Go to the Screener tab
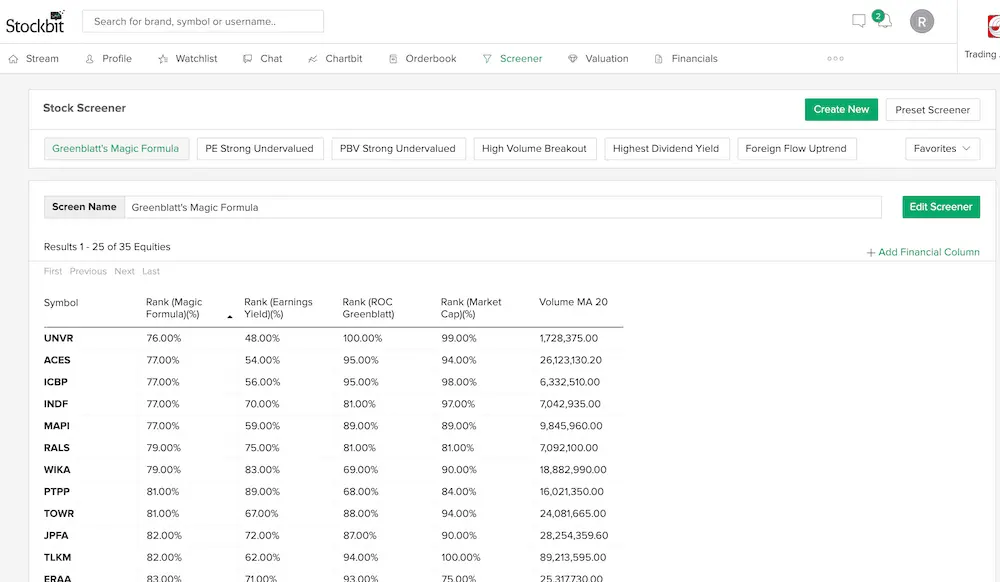Image resolution: width=1000 pixels, height=582 pixels. pyautogui.click(x=512, y=59)
